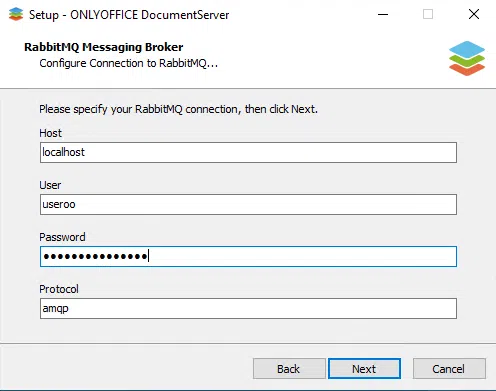Click the 'Setup - ONLYOFFICE DocumentServer' window title
Image resolution: width=496 pixels, height=391 pixels.
129,15
